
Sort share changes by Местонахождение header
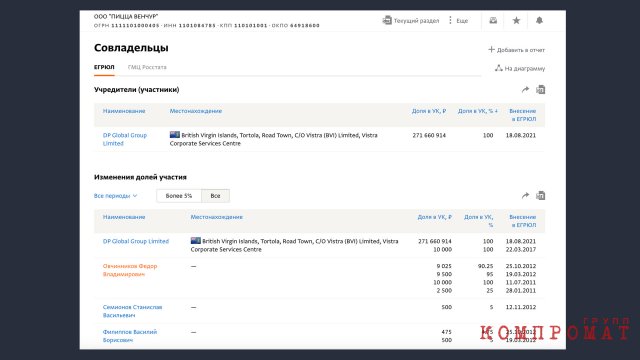(x=217, y=217)
